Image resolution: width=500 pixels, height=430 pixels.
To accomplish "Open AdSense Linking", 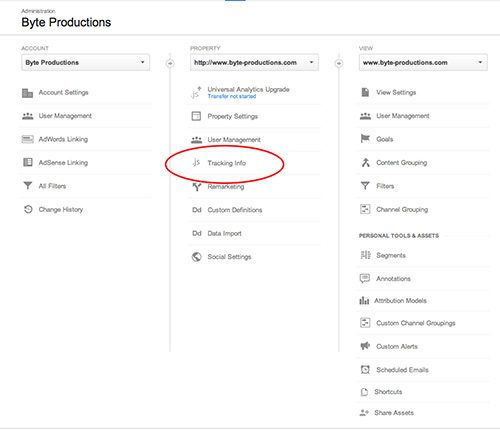I will (x=63, y=163).
